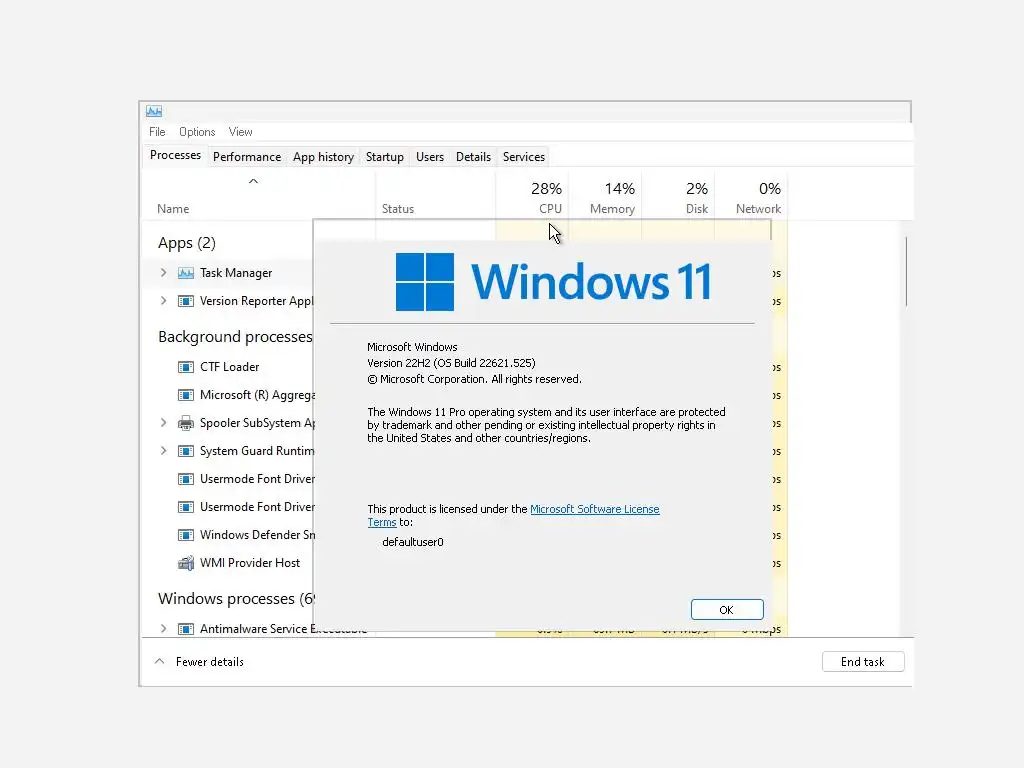Viewport: 1024px width, 768px height.
Task: Click the WMI Provider Host icon
Action: [186, 563]
